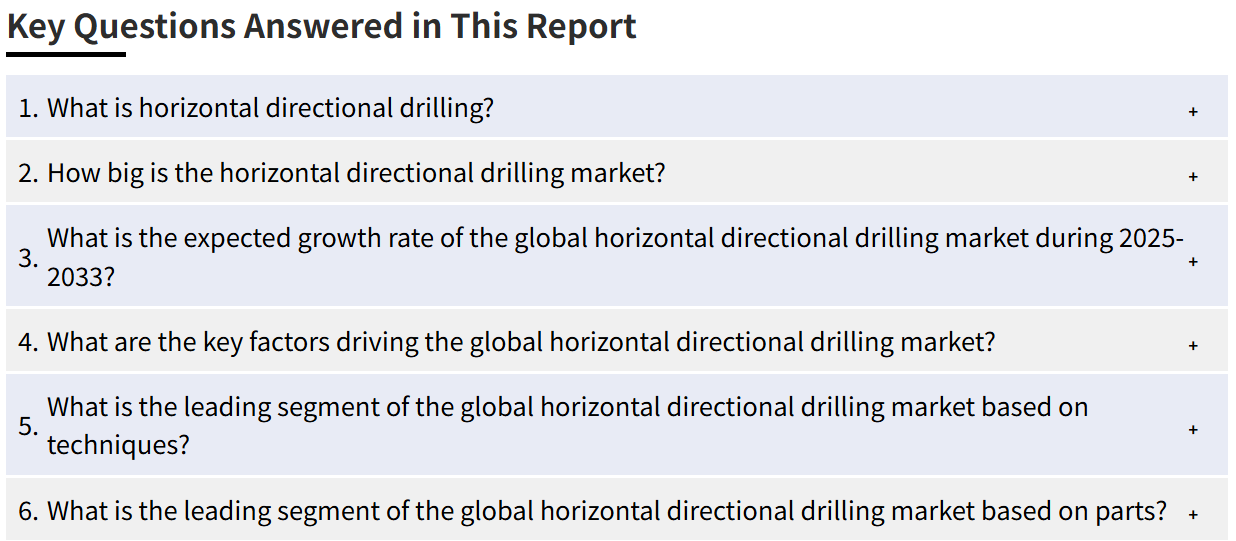Open the key factors driving market question
The image size is (1236, 541).
[617, 341]
